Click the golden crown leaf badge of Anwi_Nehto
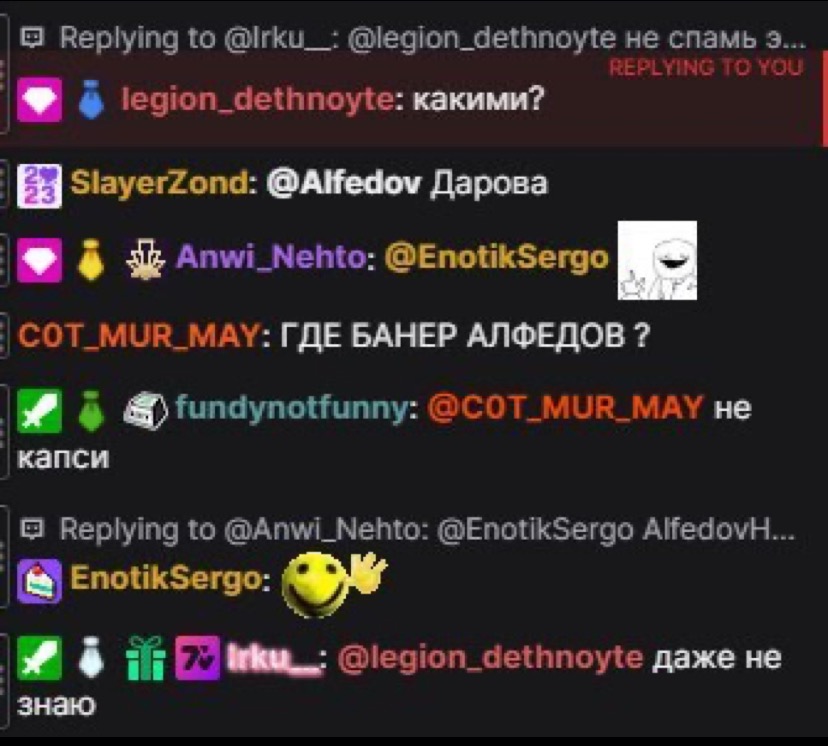This screenshot has height=746, width=828. (x=146, y=259)
